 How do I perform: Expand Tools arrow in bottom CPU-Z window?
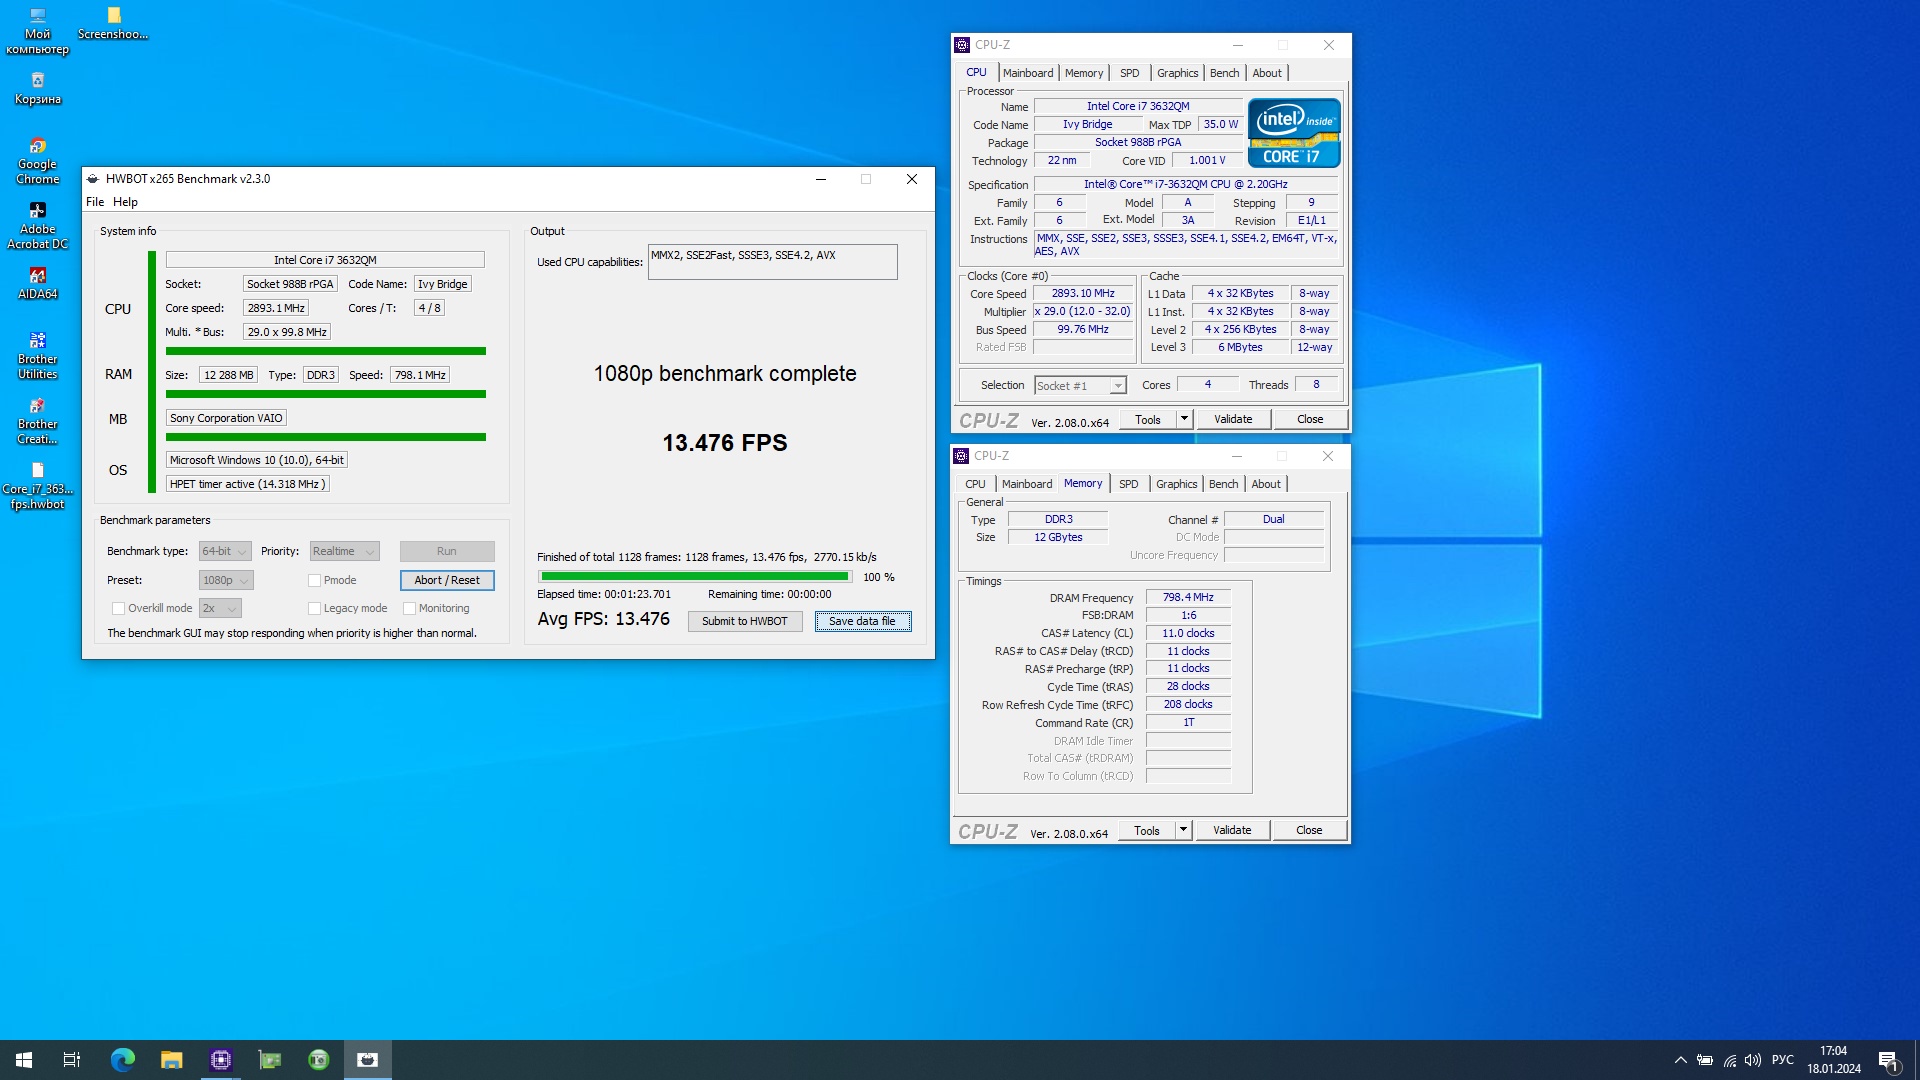(1184, 830)
